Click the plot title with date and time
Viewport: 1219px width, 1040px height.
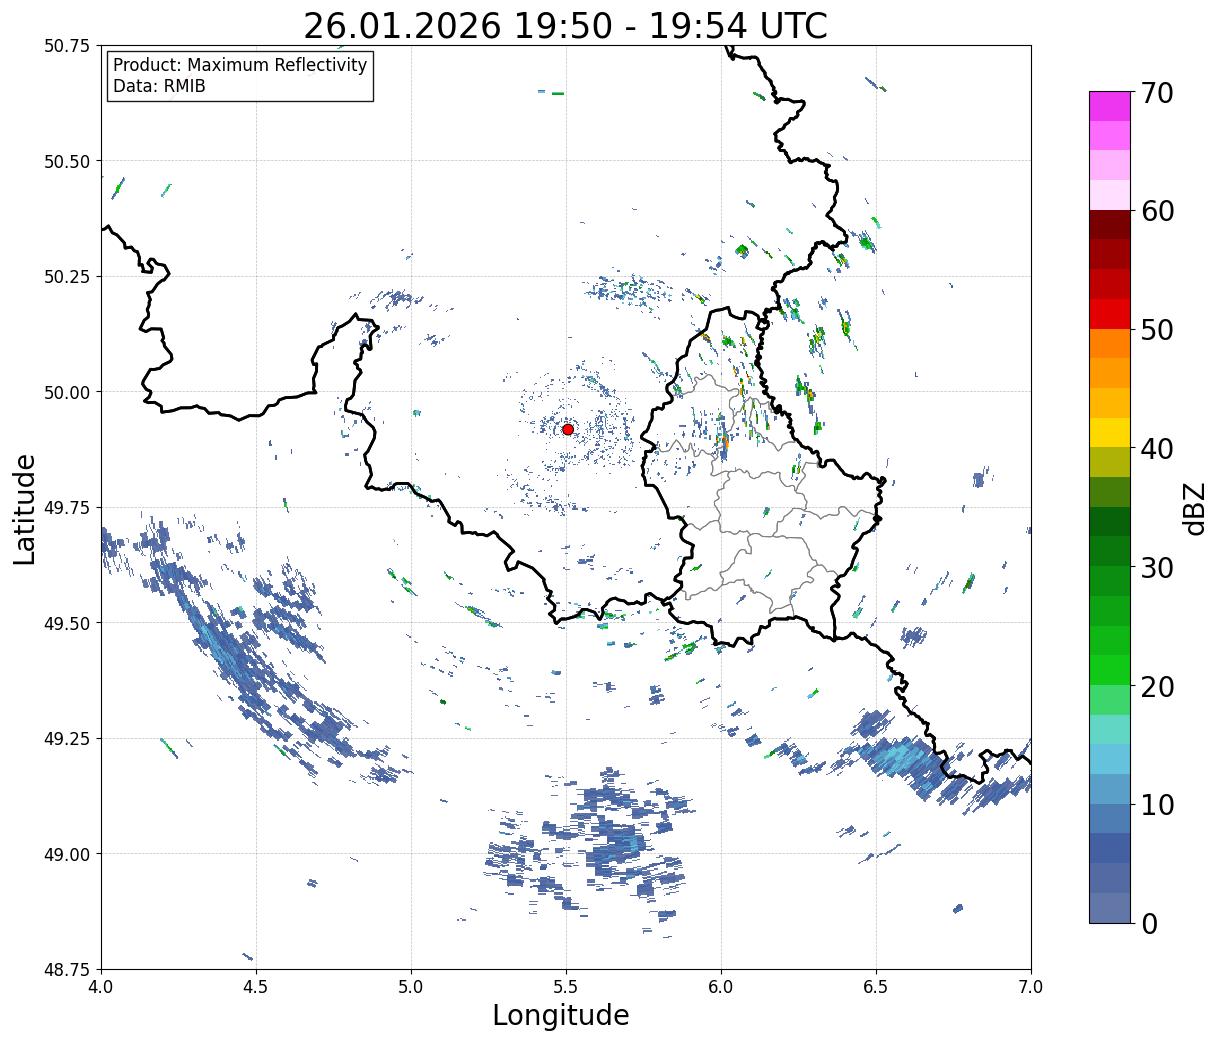tap(566, 26)
